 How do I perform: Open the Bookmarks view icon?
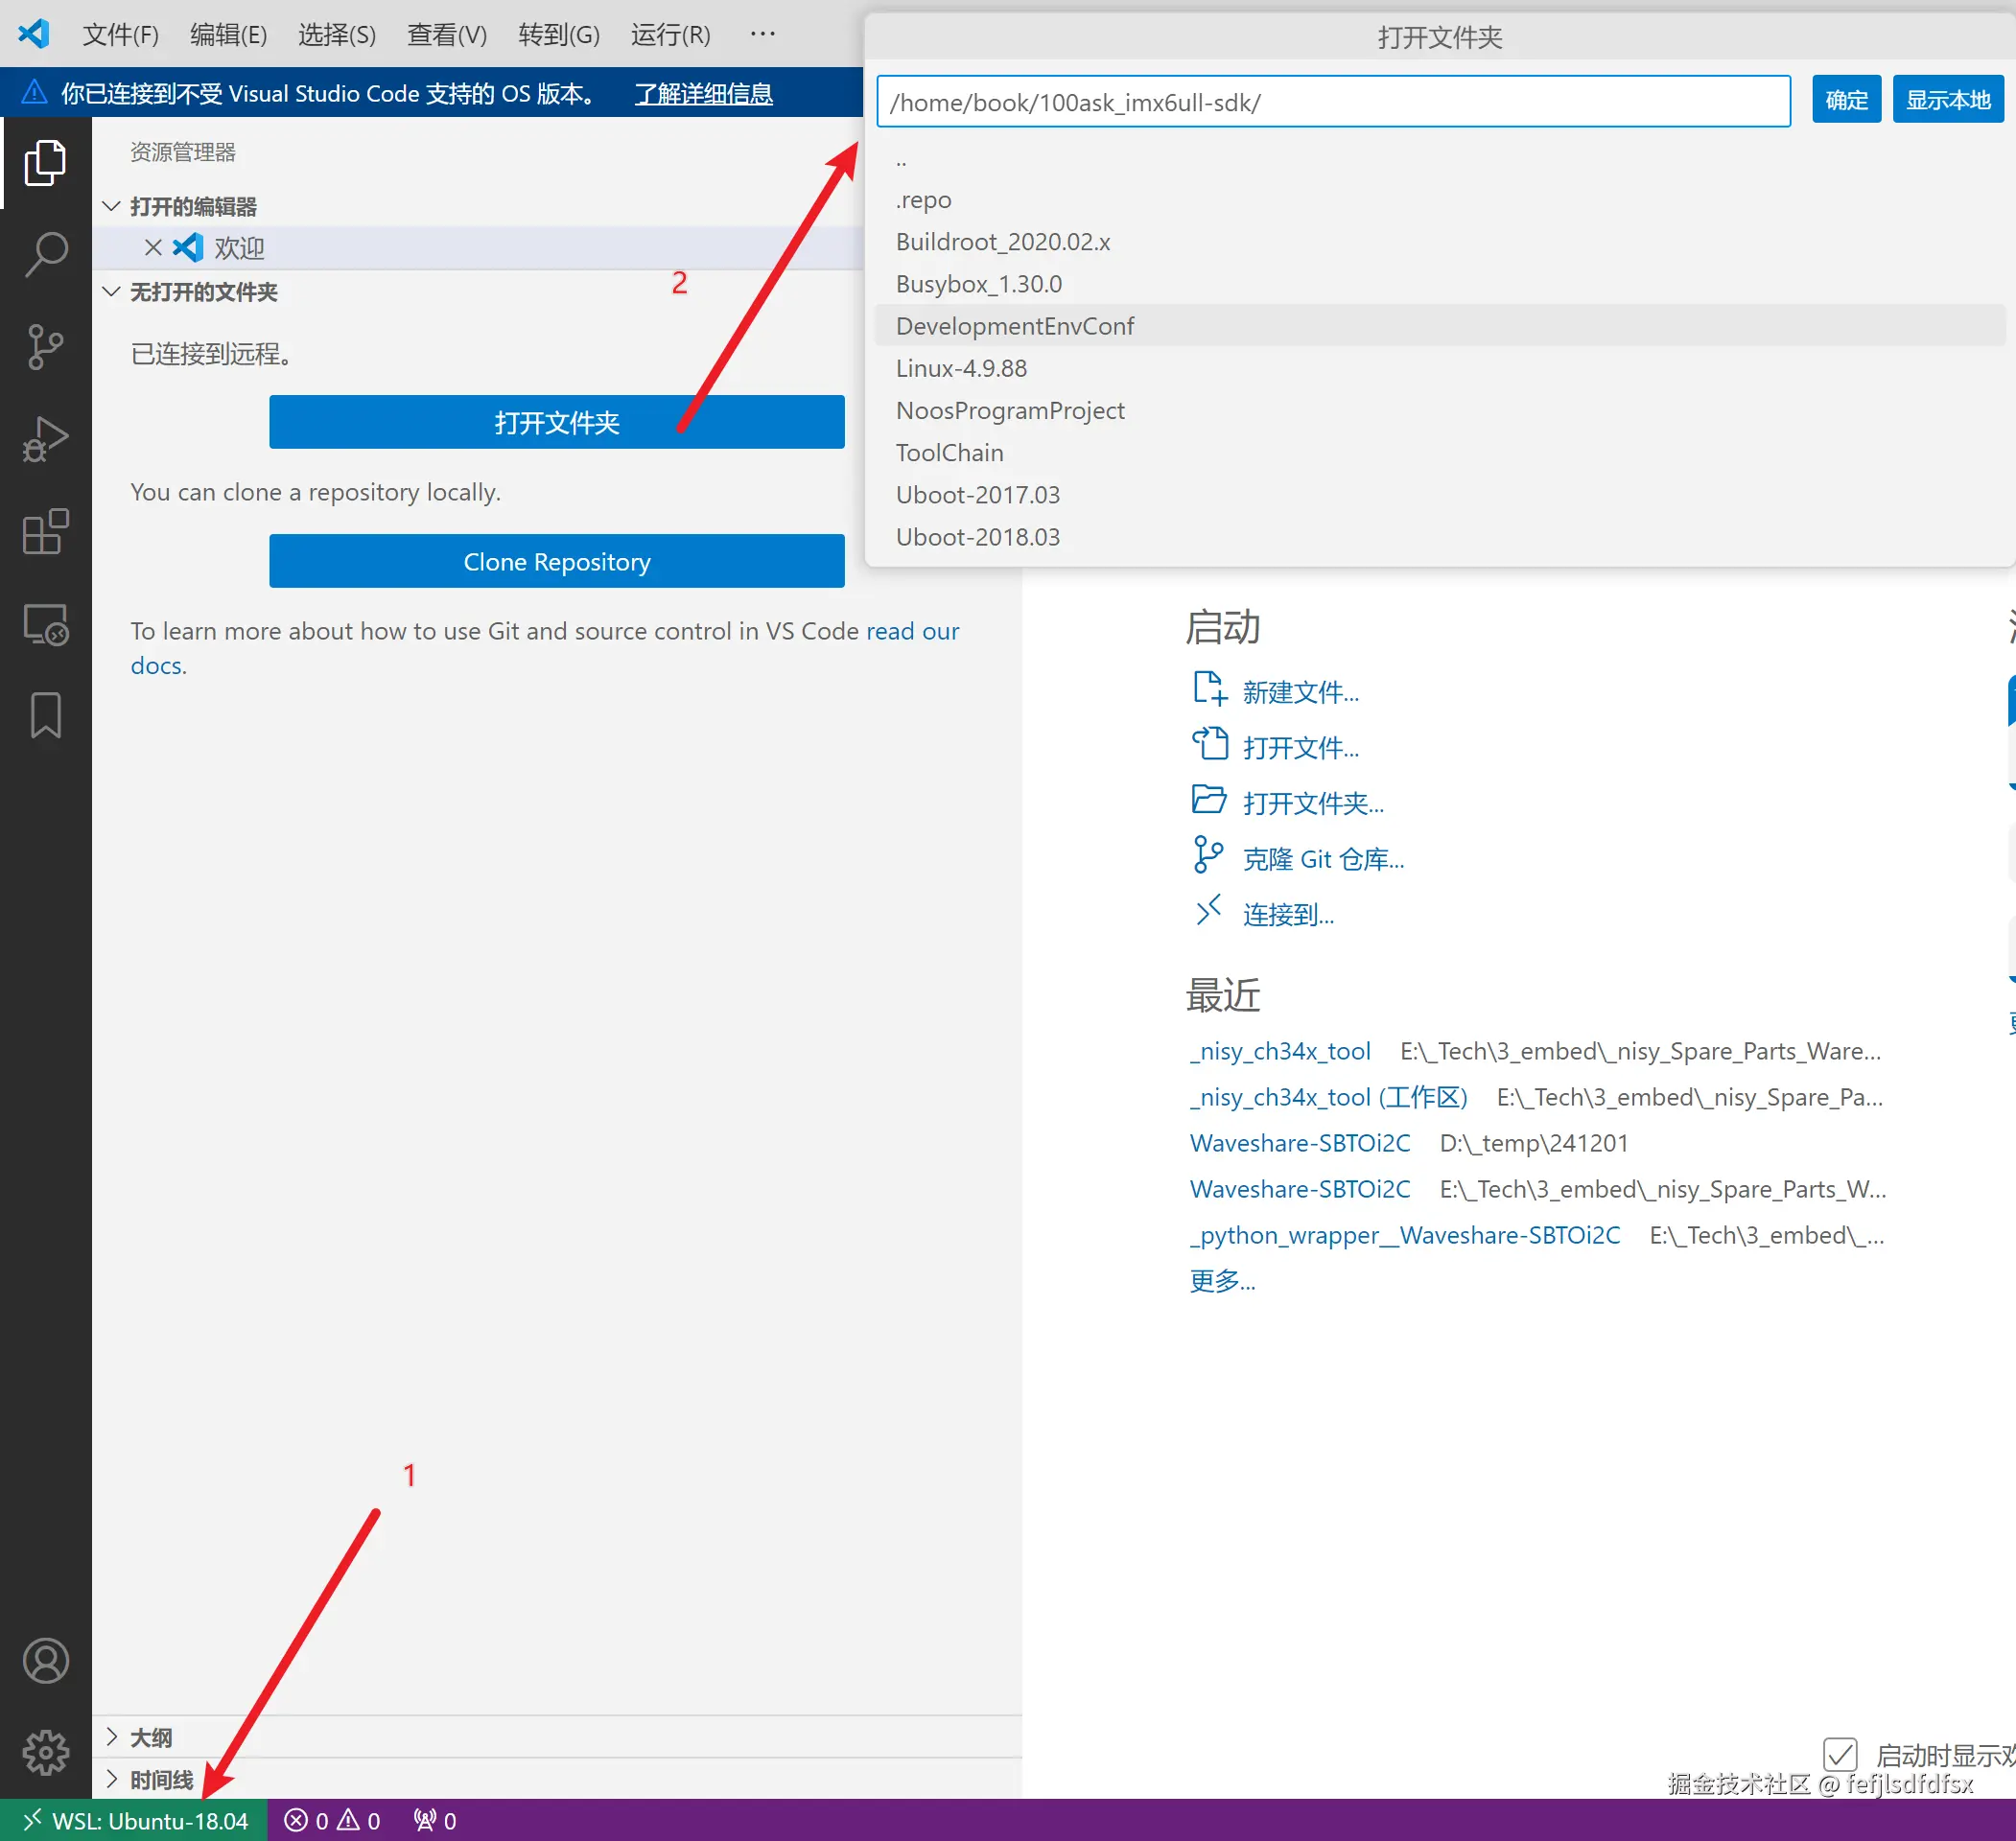45,716
